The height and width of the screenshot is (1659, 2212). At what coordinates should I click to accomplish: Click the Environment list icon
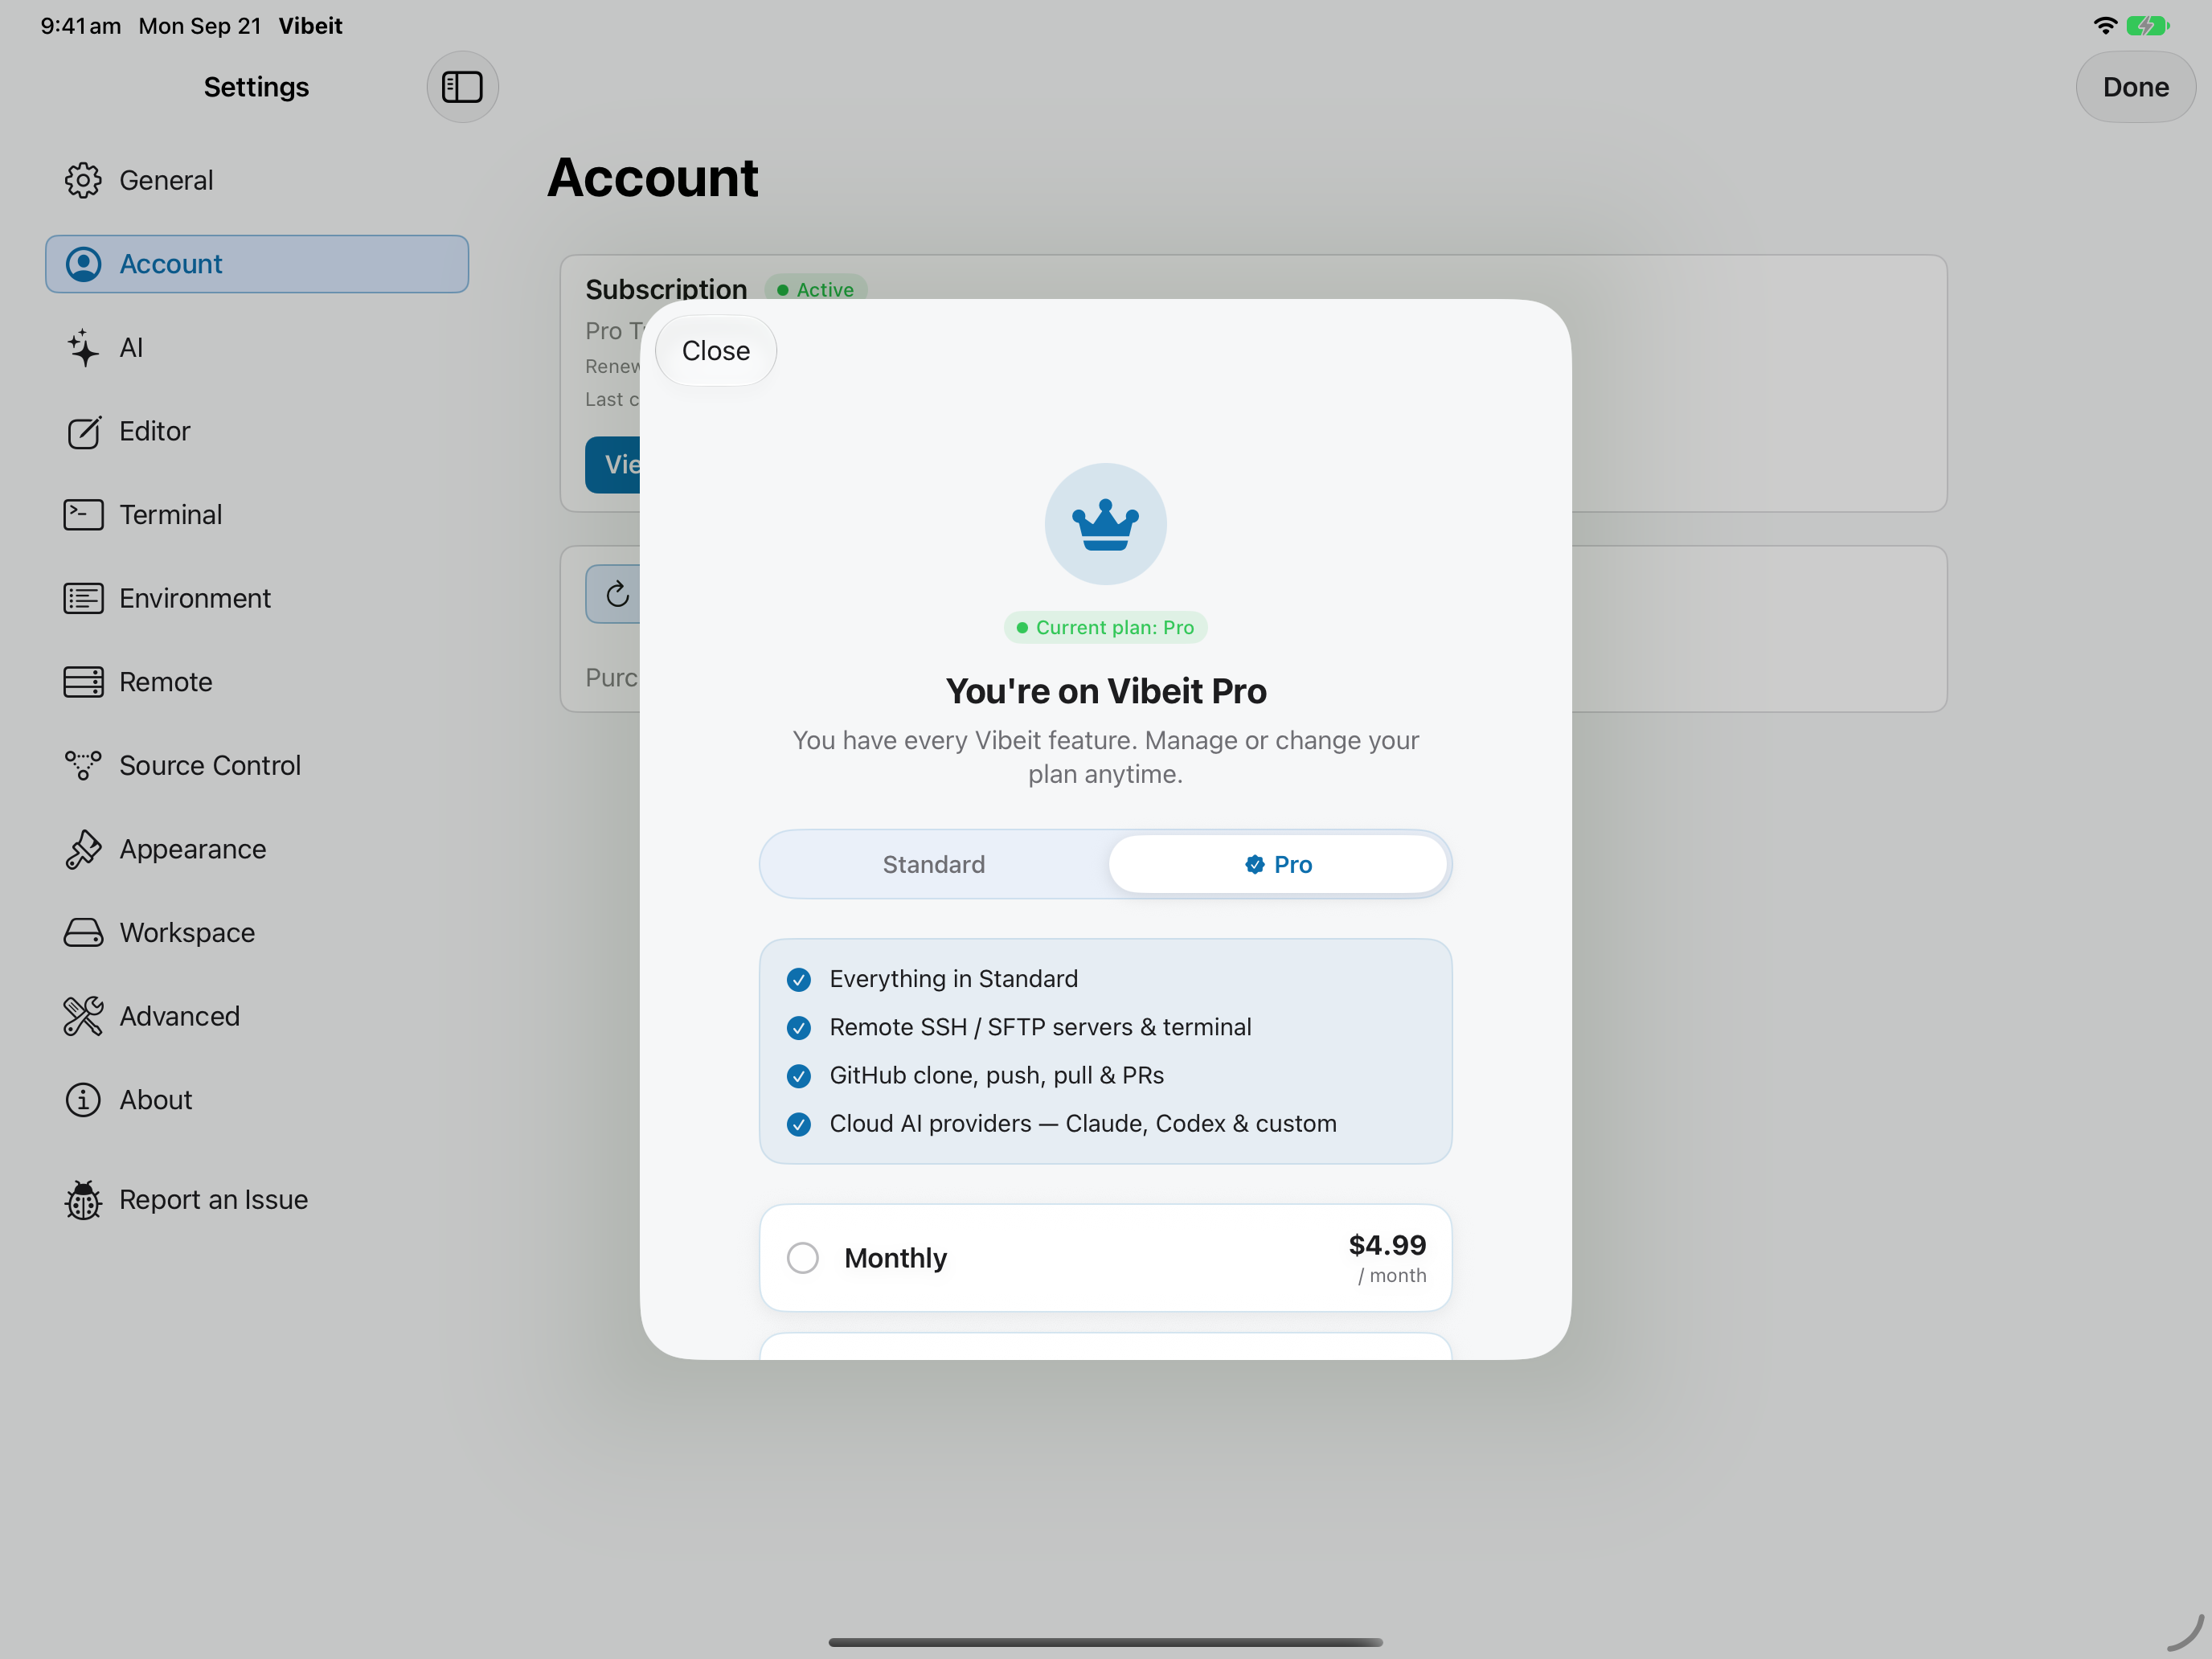click(83, 599)
